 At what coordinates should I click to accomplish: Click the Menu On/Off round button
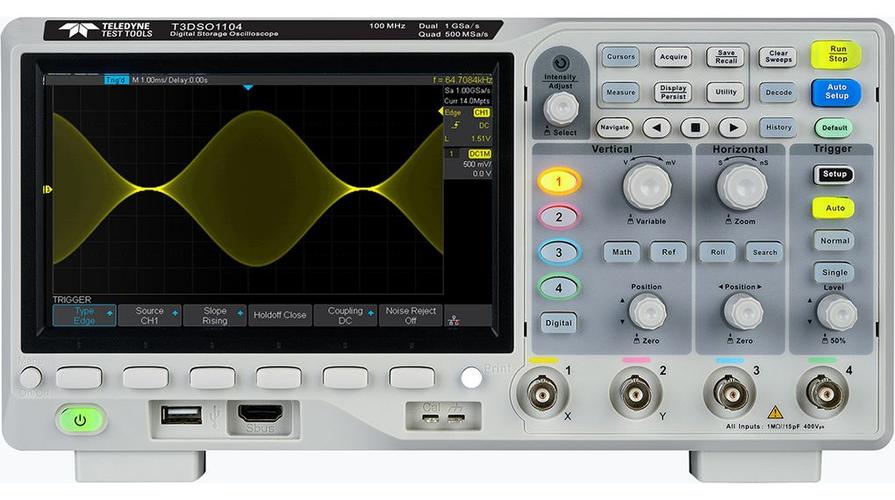tap(30, 378)
